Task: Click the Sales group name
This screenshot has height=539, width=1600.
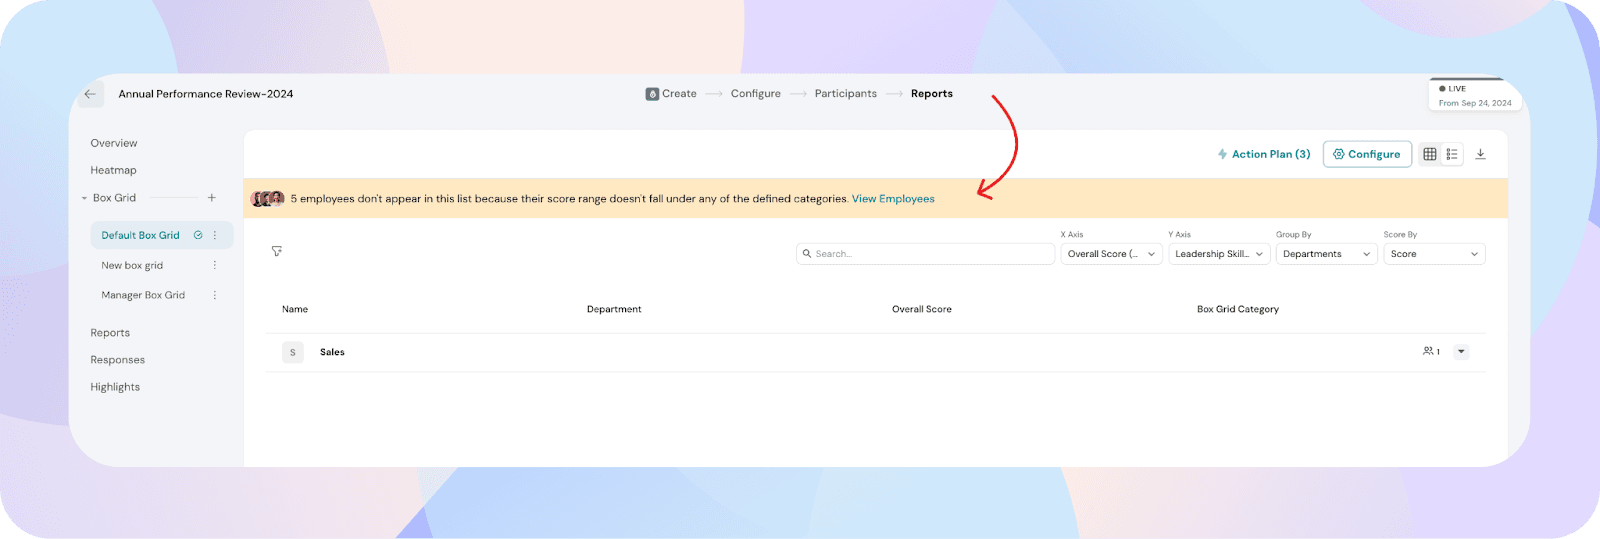Action: click(332, 352)
